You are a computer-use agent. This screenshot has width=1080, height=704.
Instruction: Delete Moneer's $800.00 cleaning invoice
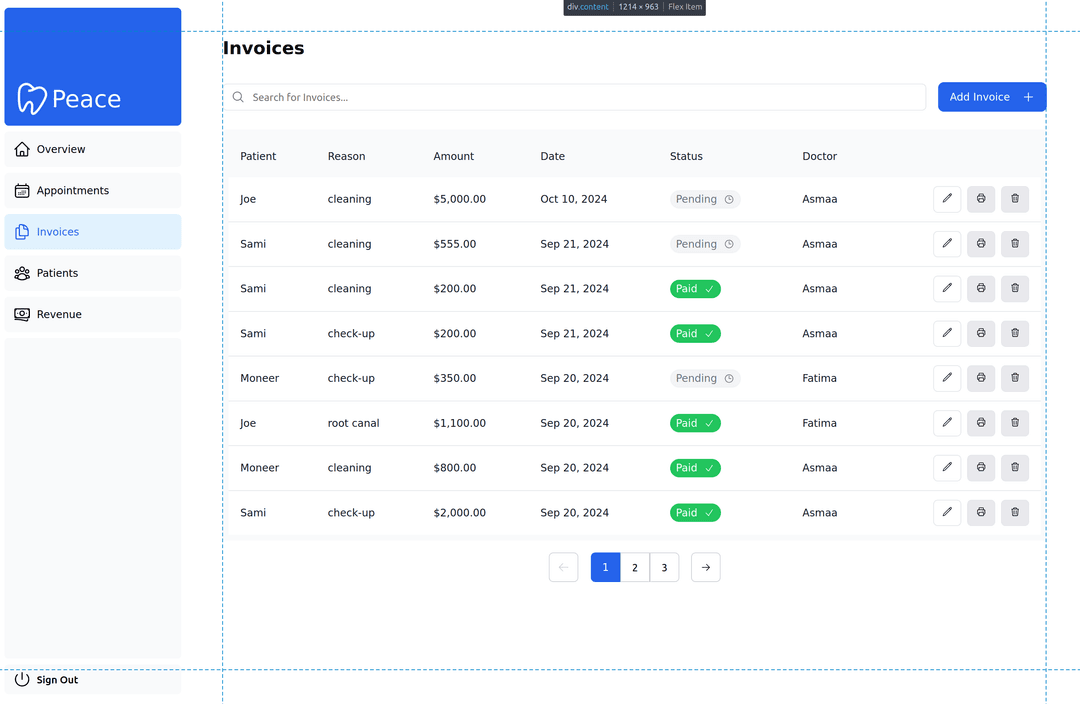(x=1015, y=468)
